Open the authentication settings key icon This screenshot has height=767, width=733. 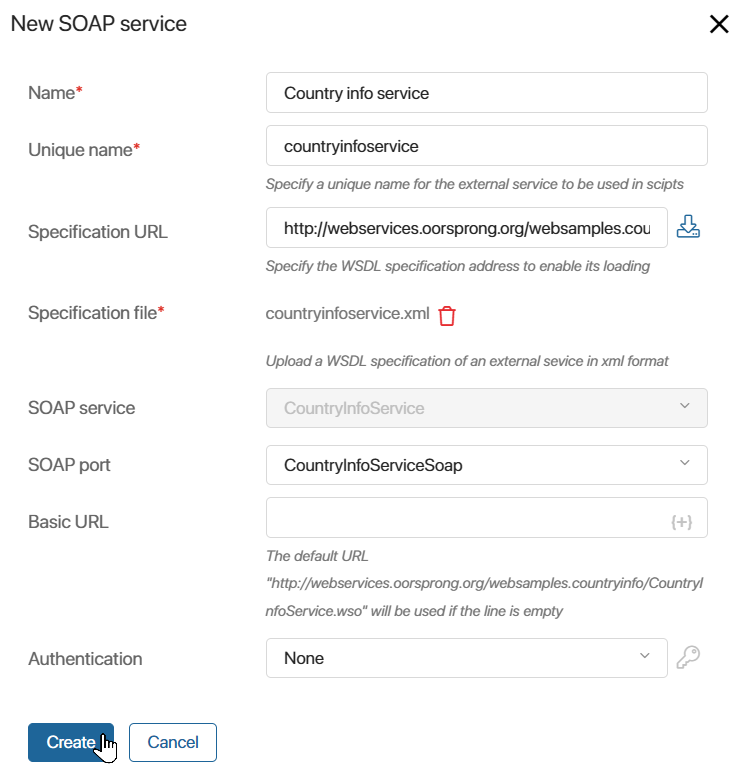[688, 657]
